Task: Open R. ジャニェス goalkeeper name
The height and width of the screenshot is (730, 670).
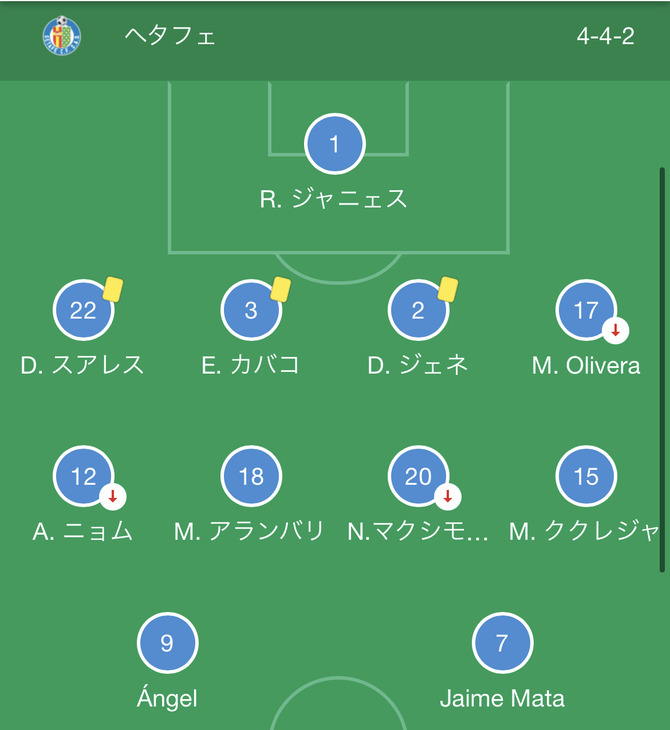Action: click(x=334, y=199)
